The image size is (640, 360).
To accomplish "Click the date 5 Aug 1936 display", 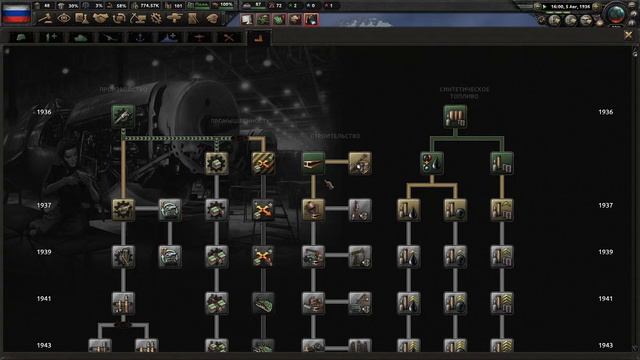I will 570,7.
